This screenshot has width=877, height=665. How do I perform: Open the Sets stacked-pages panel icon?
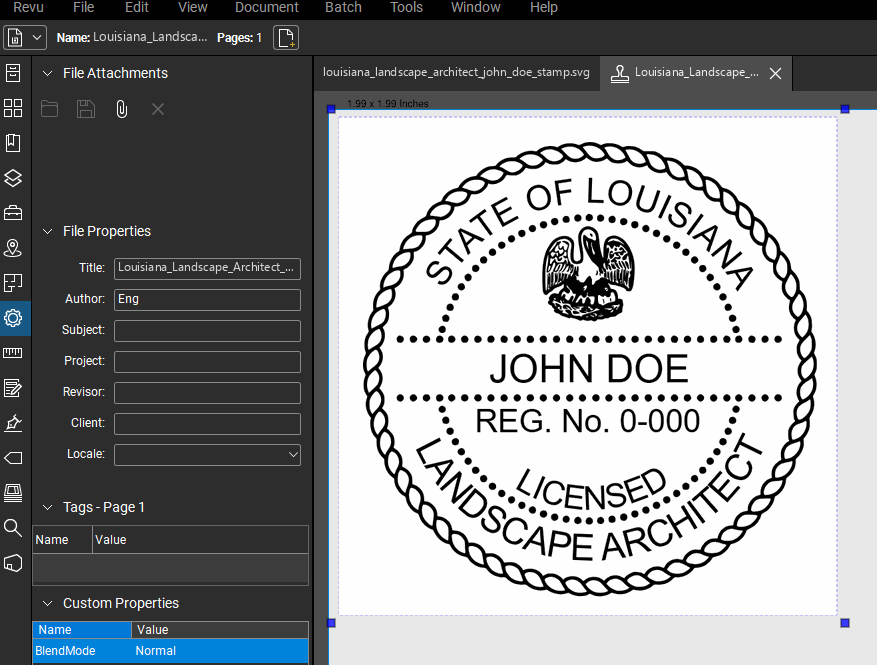(13, 493)
